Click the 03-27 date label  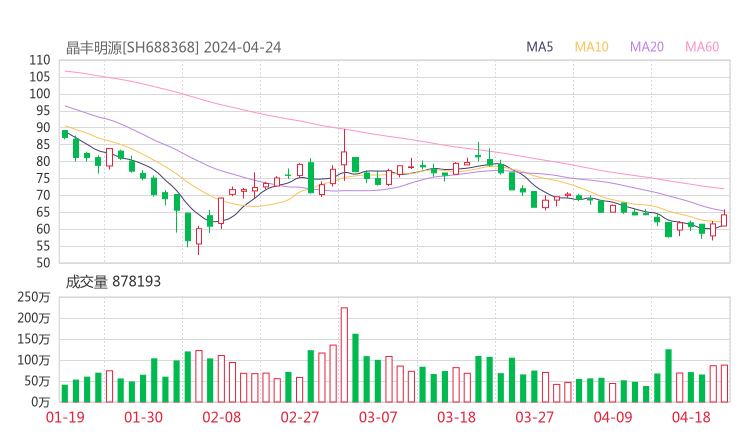534,418
